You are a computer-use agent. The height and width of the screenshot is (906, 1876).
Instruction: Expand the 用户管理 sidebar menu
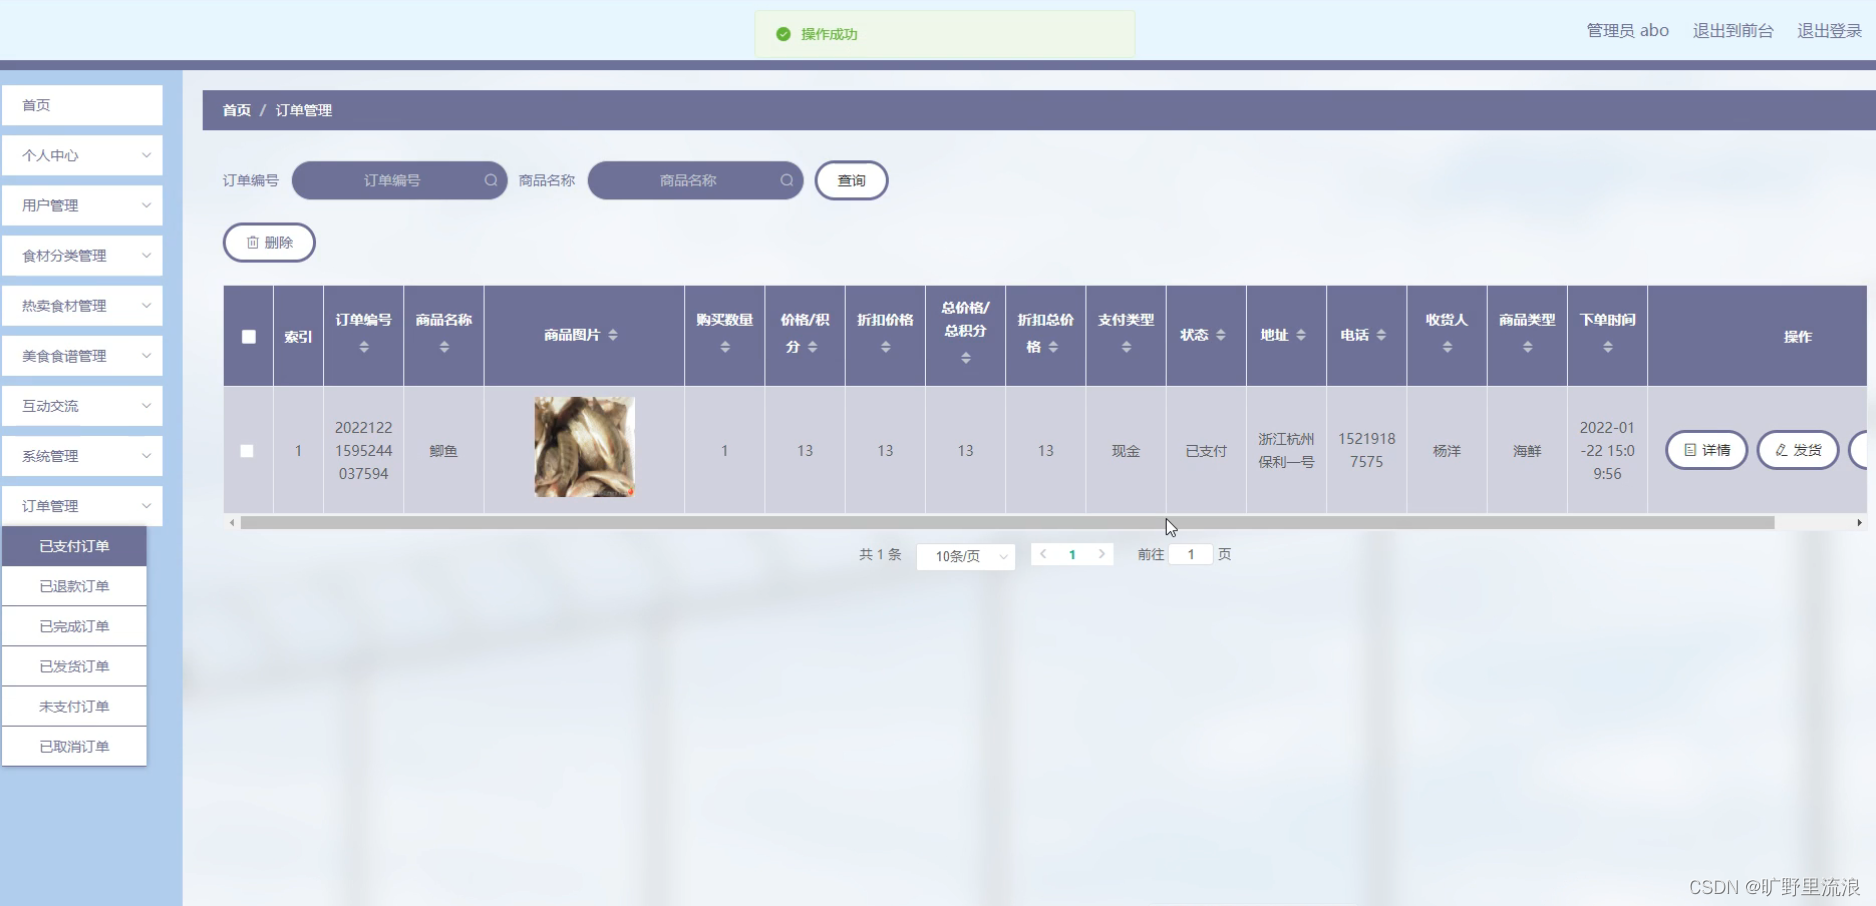point(82,205)
